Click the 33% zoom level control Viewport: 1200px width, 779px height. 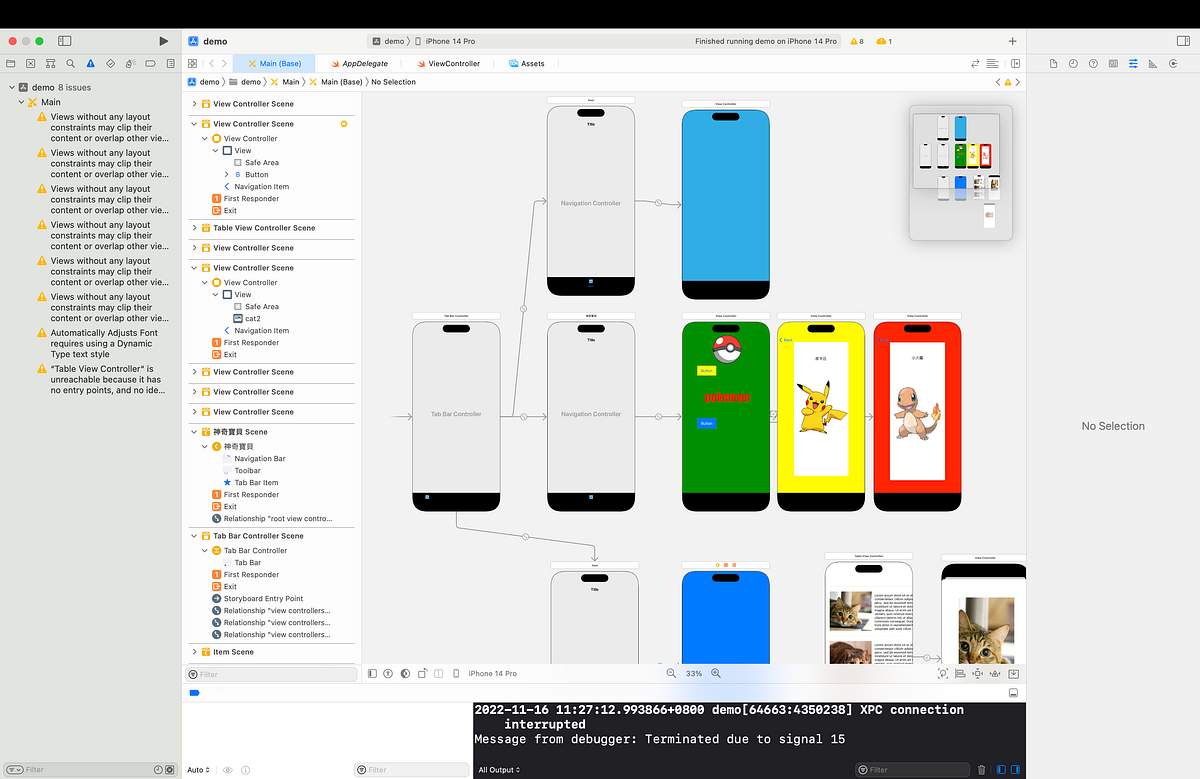[x=694, y=673]
